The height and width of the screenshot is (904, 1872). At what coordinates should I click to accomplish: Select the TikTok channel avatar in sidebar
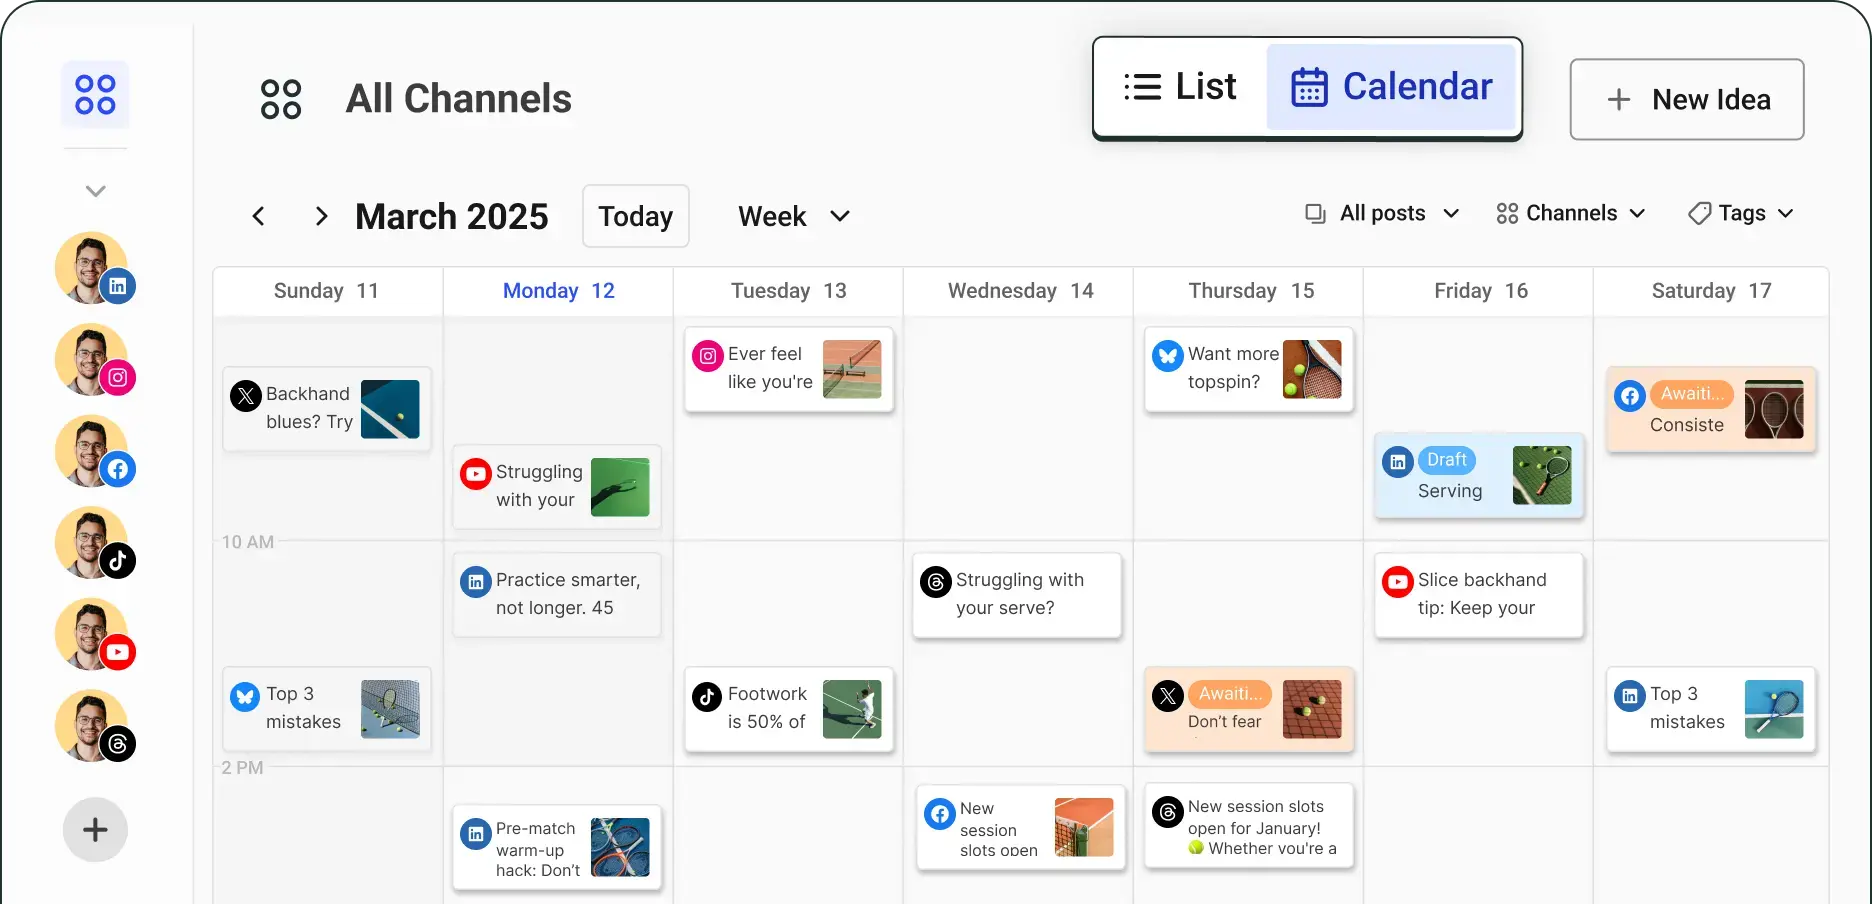[91, 543]
